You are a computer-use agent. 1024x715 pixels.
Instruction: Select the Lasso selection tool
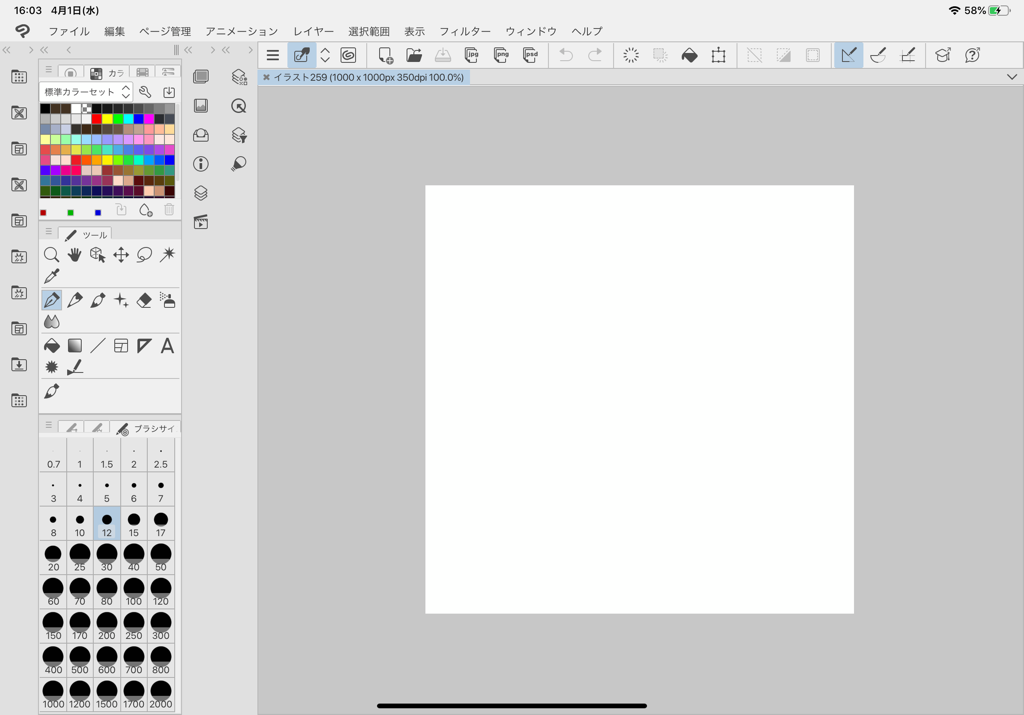click(144, 255)
